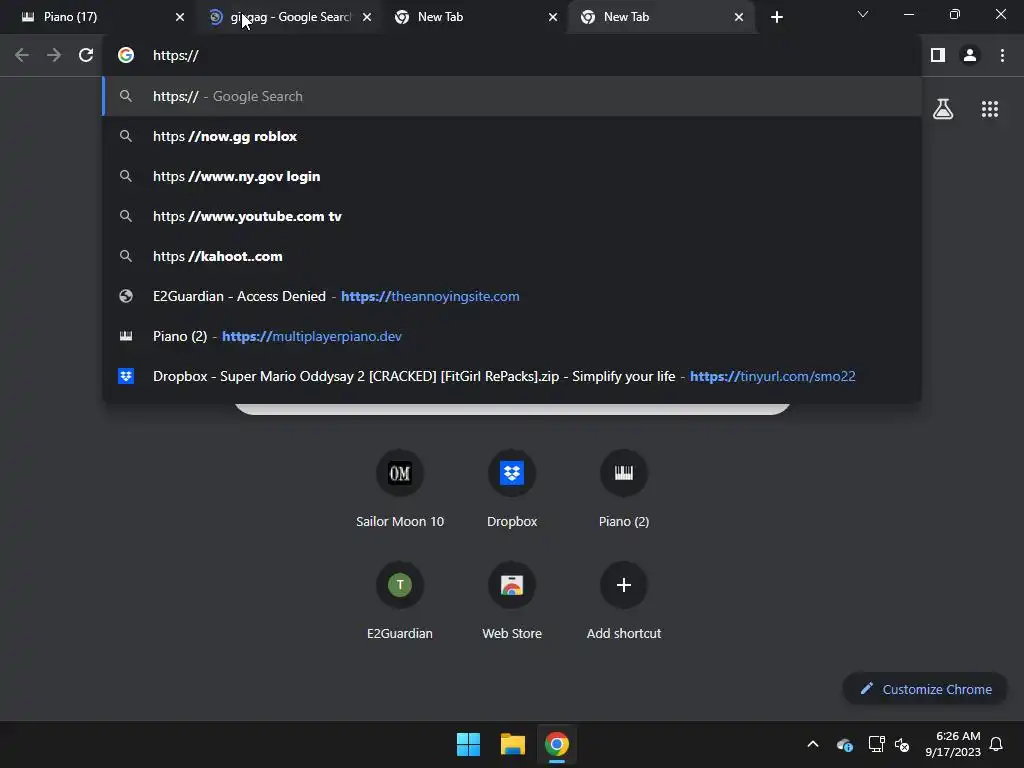Open the Windows Start menu
This screenshot has height=768, width=1024.
tap(468, 744)
